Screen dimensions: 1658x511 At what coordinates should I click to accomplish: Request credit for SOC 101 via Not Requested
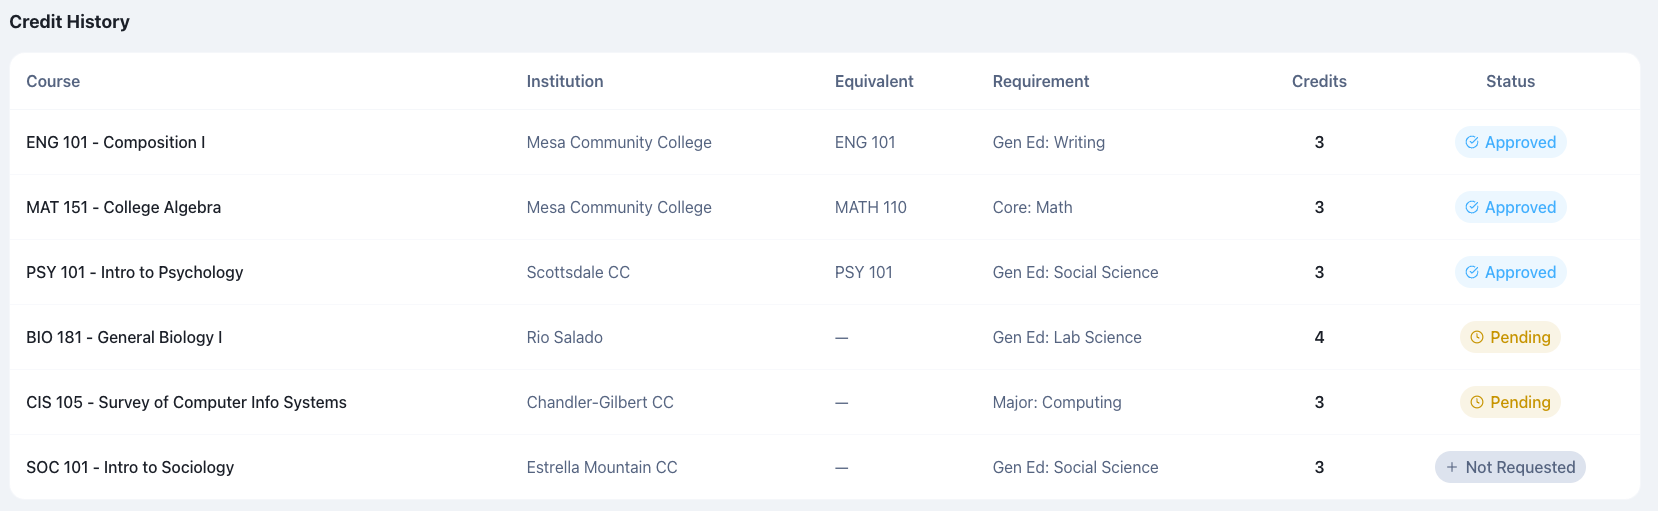pyautogui.click(x=1510, y=467)
